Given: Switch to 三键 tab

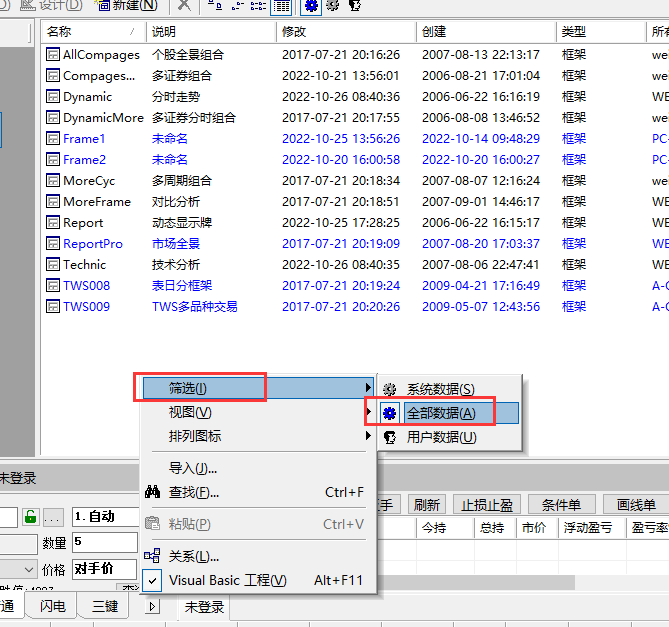Looking at the screenshot, I should [x=105, y=606].
